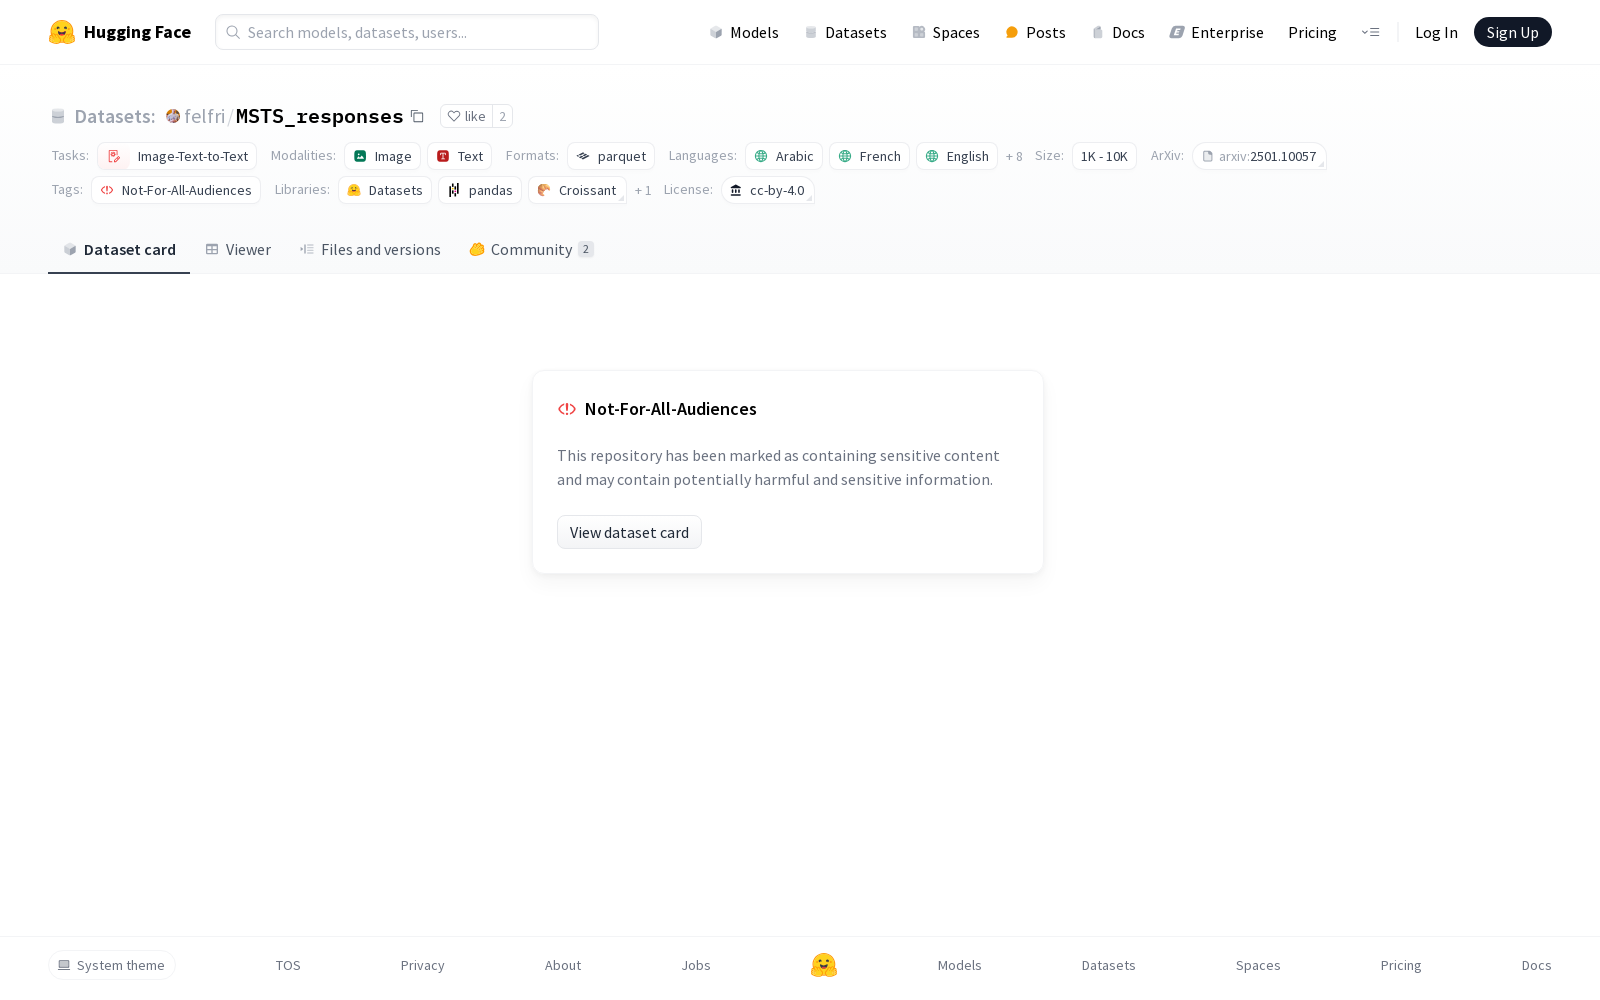The height and width of the screenshot is (1000, 1600).
Task: Open the Jobs footer link
Action: click(x=696, y=965)
